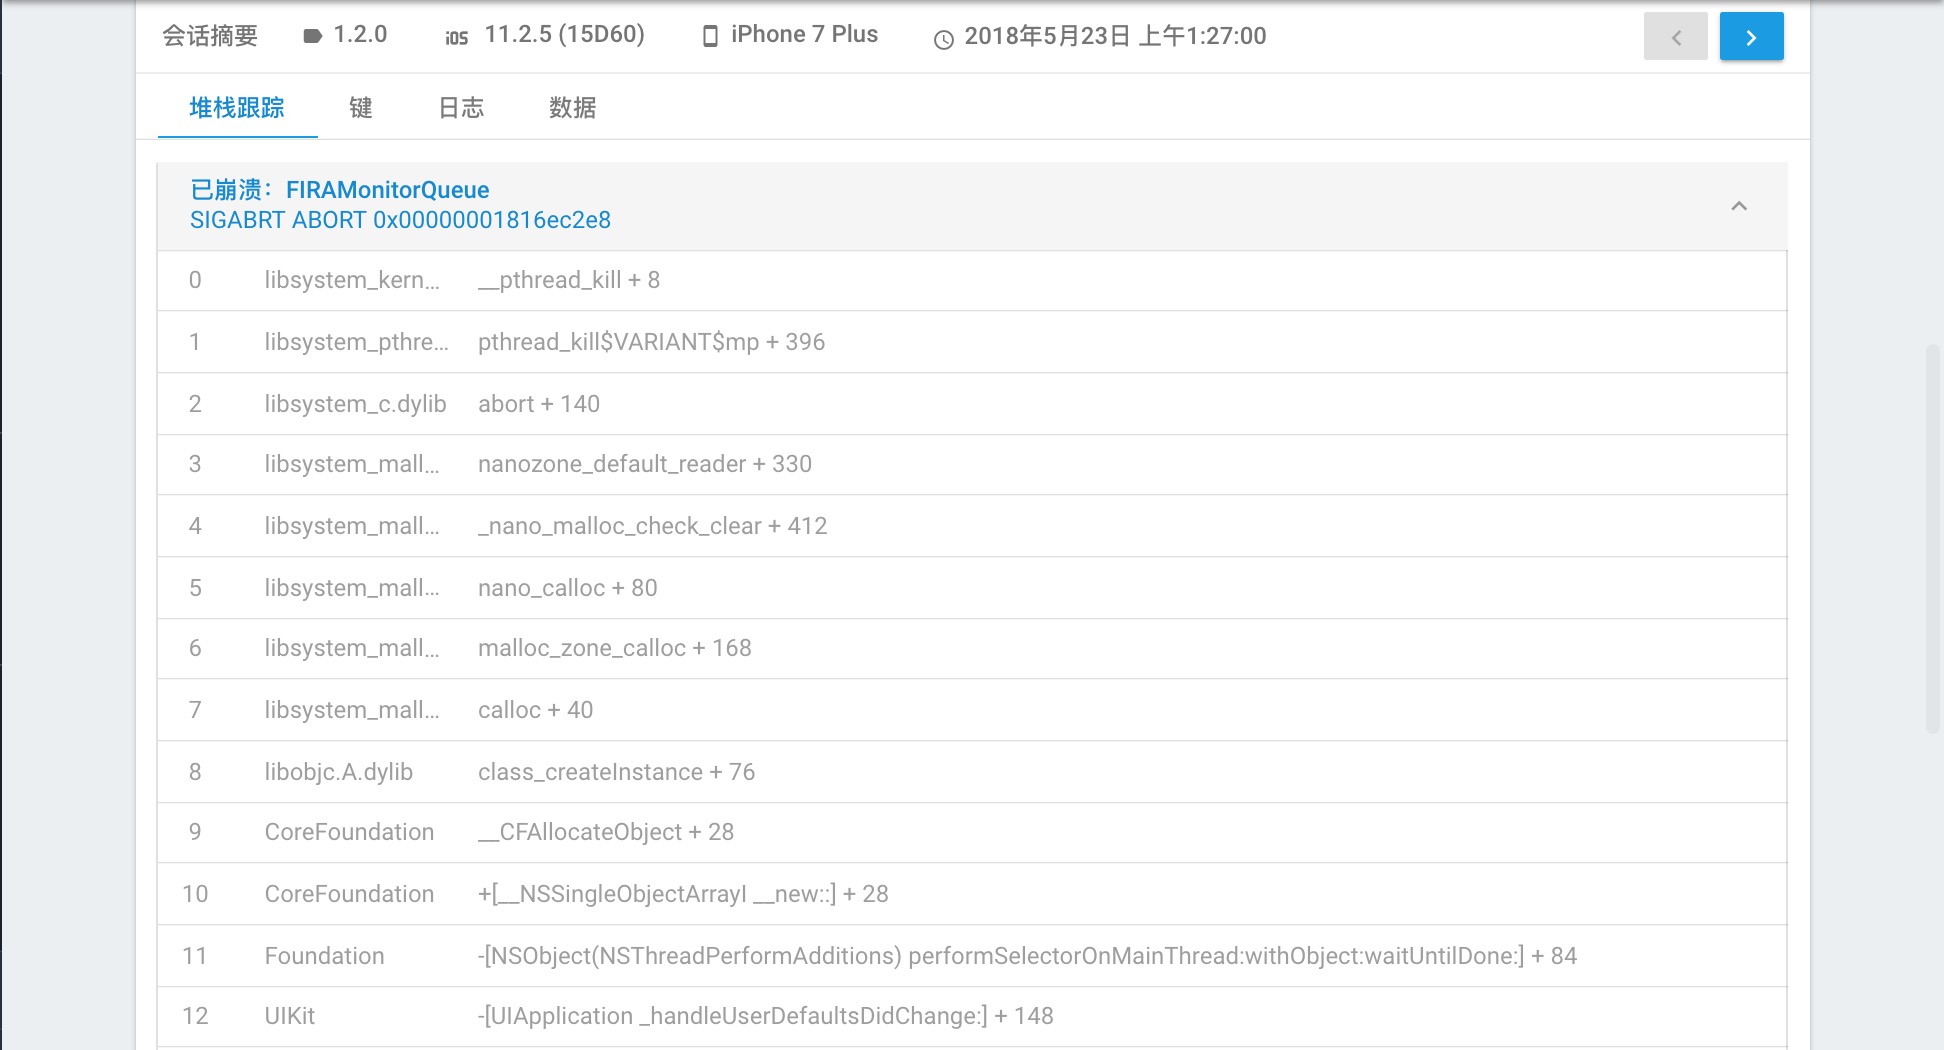Screen dimensions: 1944x1050
Task: Select frame __CFAllocateObject + 28
Action: coord(972,833)
